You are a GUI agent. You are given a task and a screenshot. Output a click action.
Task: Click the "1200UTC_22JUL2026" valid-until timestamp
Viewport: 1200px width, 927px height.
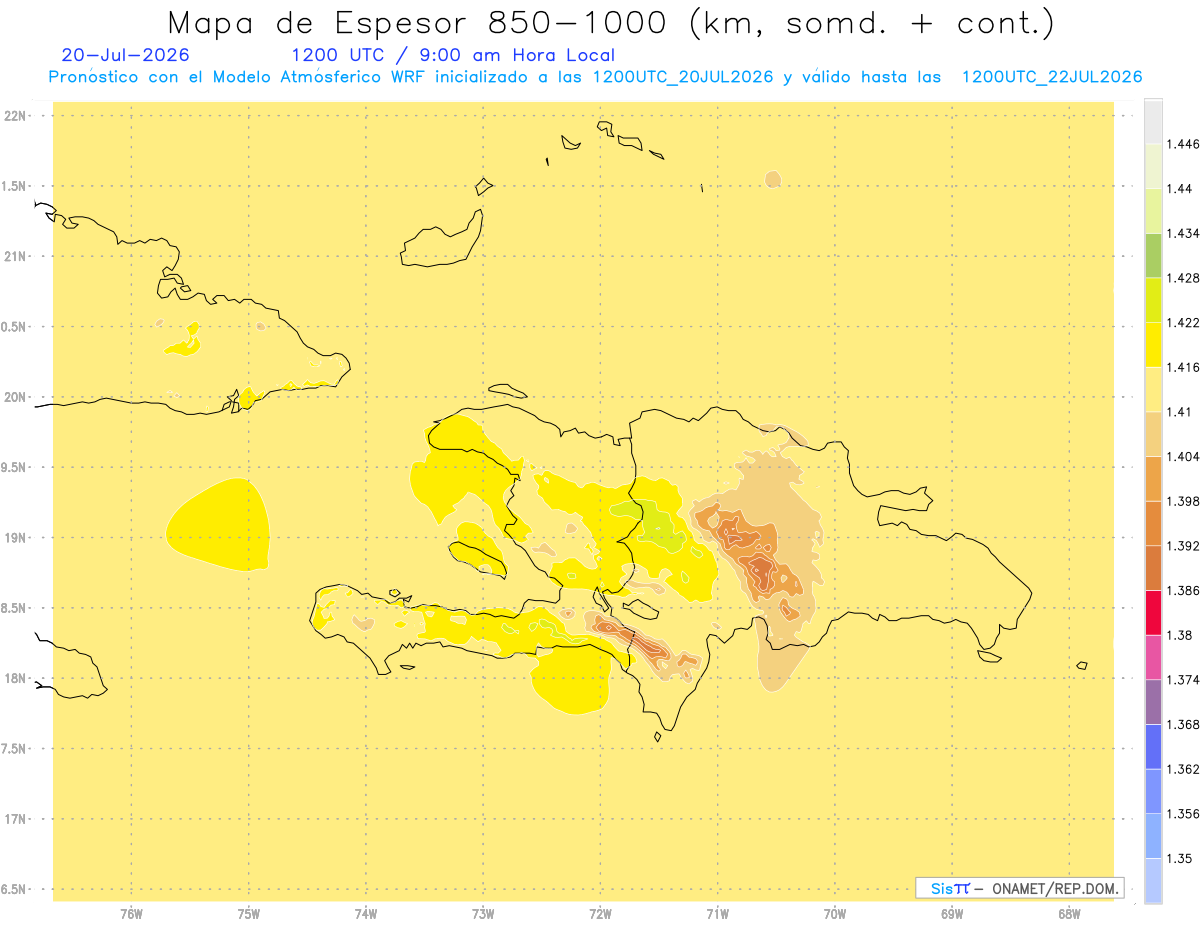pyautogui.click(x=1052, y=77)
